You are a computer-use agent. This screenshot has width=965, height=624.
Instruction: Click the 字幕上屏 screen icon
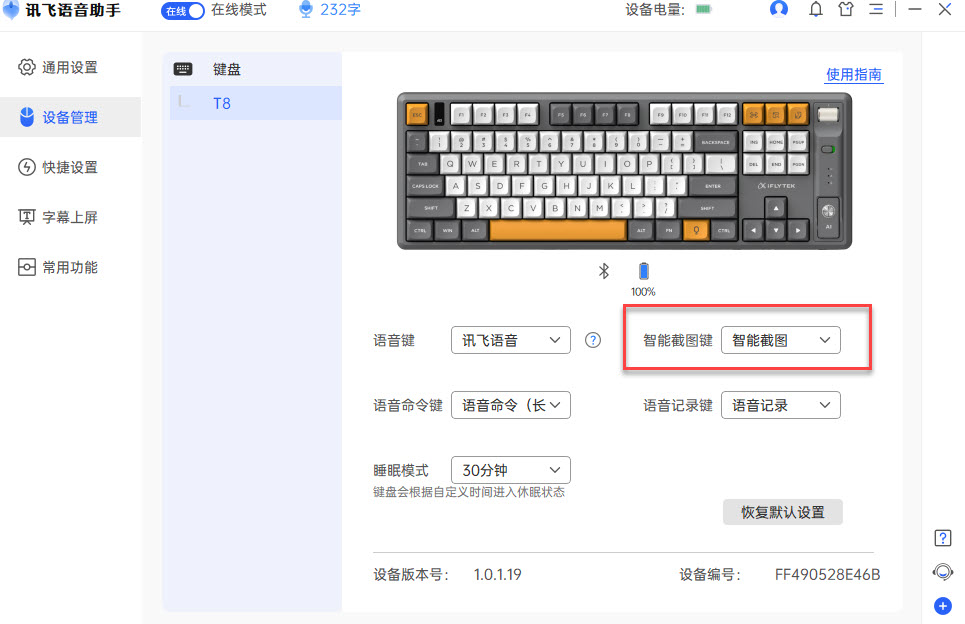coord(26,217)
